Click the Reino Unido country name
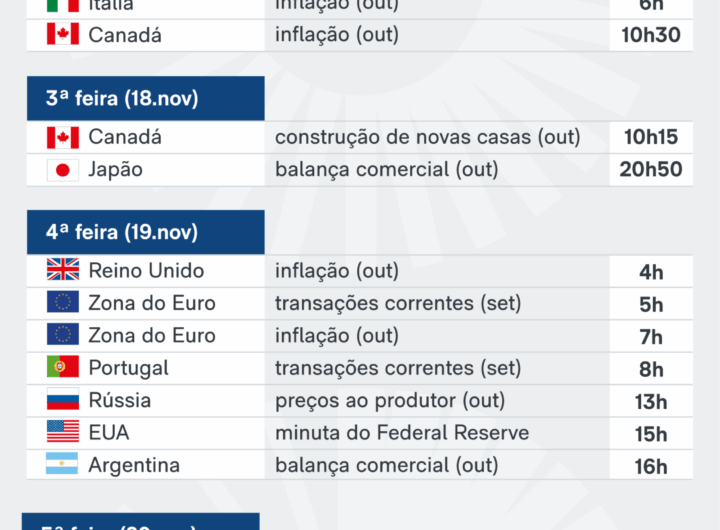The height and width of the screenshot is (530, 720). pos(146,271)
